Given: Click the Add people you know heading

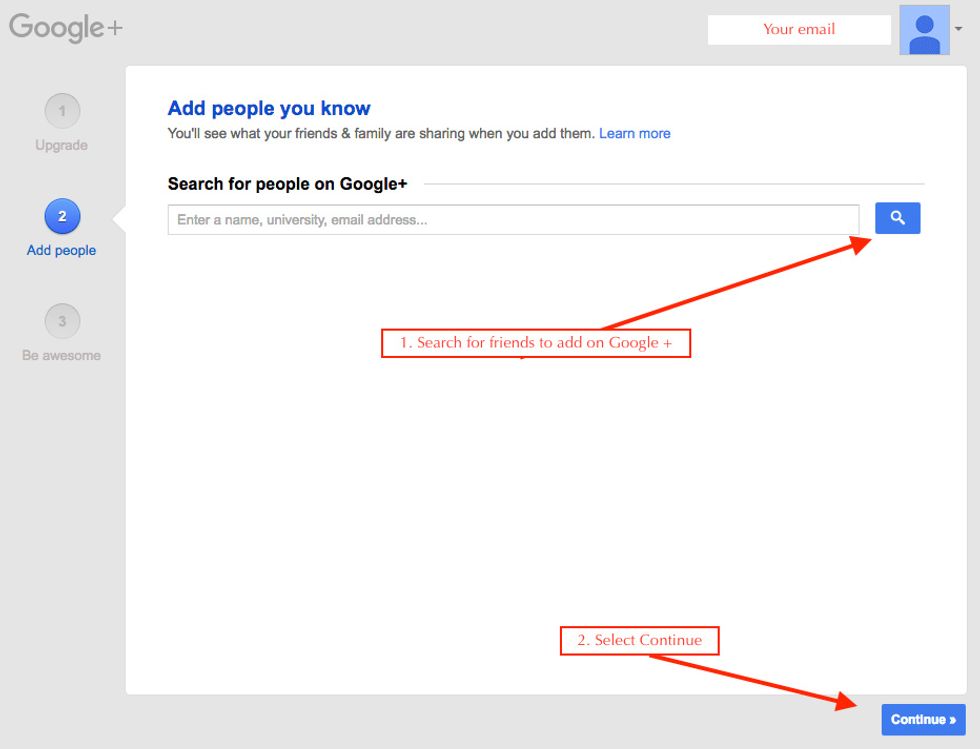Looking at the screenshot, I should coord(269,108).
